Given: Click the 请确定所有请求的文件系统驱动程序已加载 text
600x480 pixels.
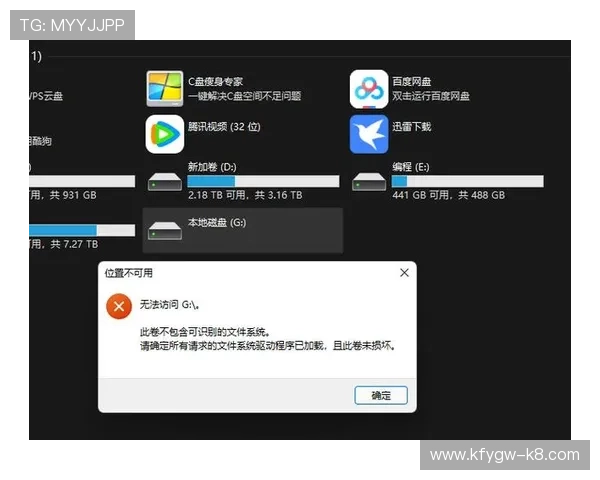Looking at the screenshot, I should click(x=232, y=346).
